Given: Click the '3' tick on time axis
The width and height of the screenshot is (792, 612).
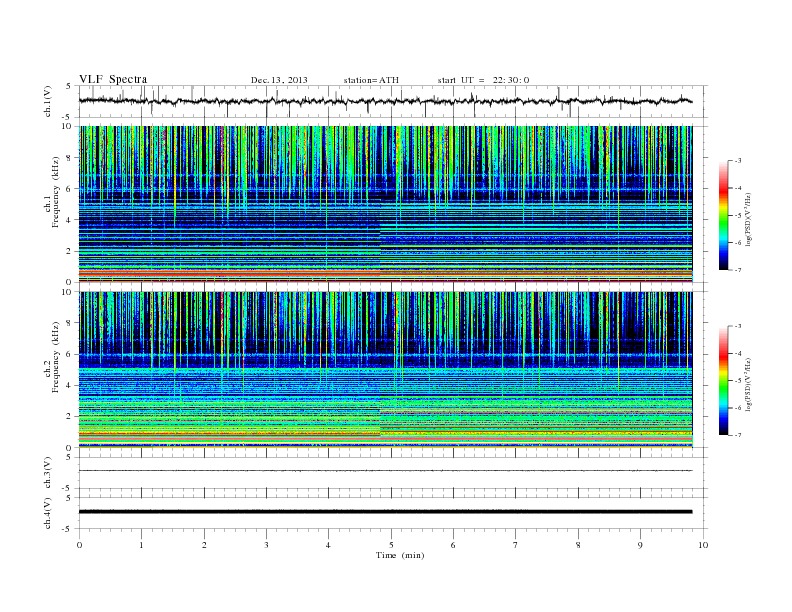Looking at the screenshot, I should pyautogui.click(x=266, y=545).
